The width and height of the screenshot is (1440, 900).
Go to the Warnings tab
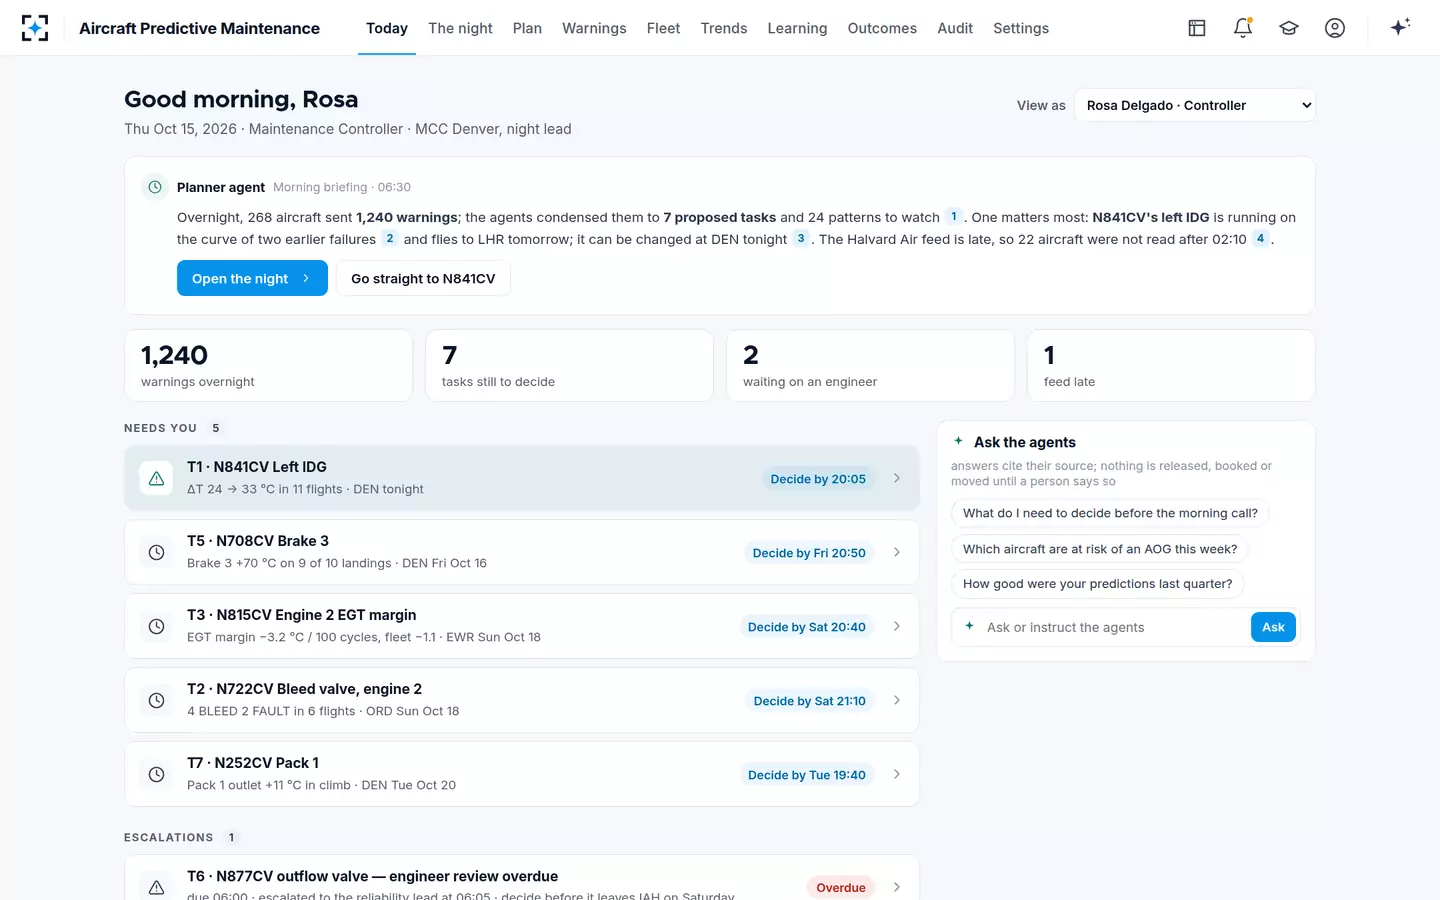[594, 28]
